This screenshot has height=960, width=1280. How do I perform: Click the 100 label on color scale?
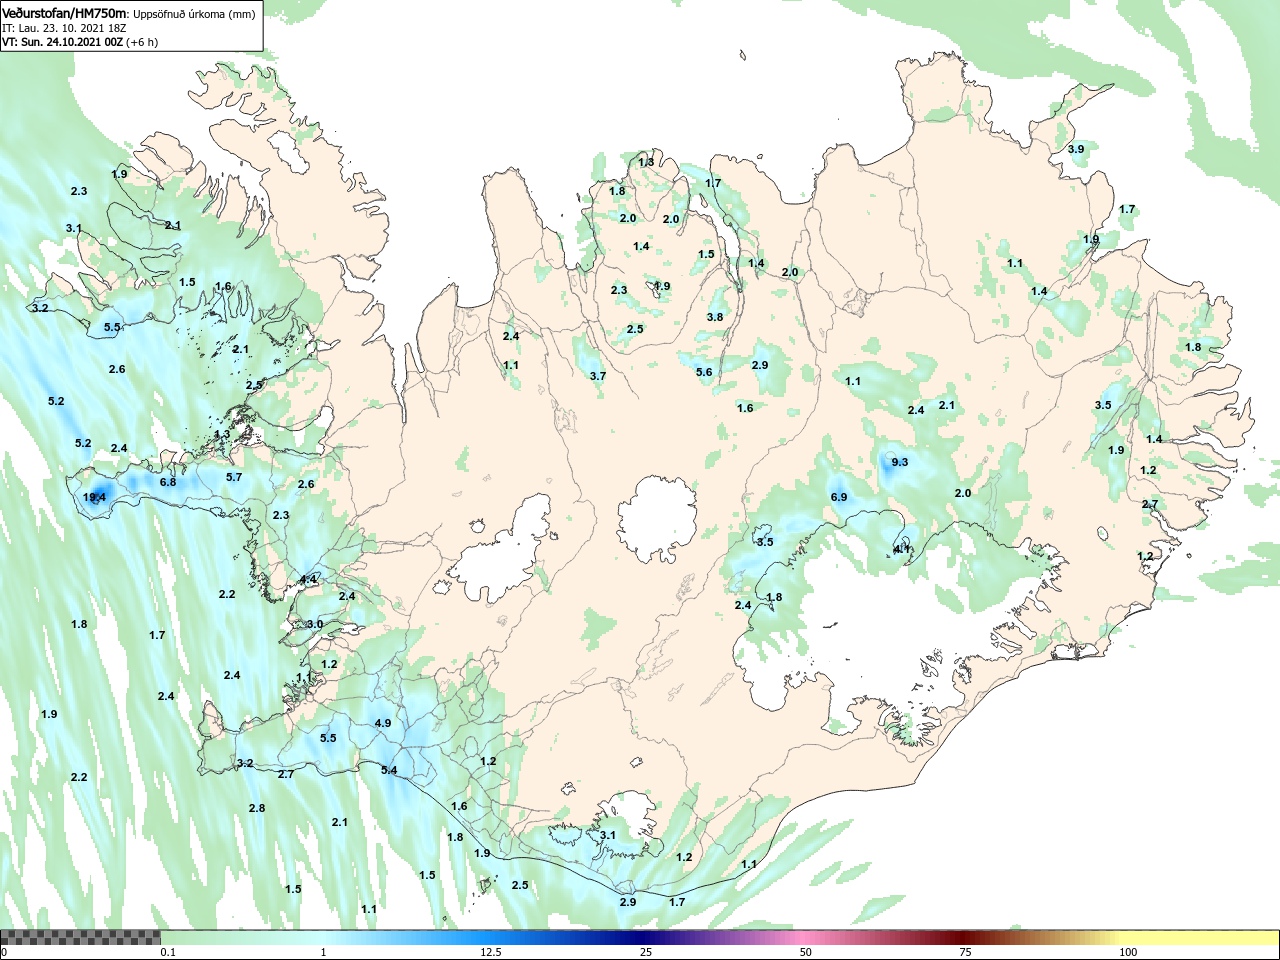coord(1128,952)
